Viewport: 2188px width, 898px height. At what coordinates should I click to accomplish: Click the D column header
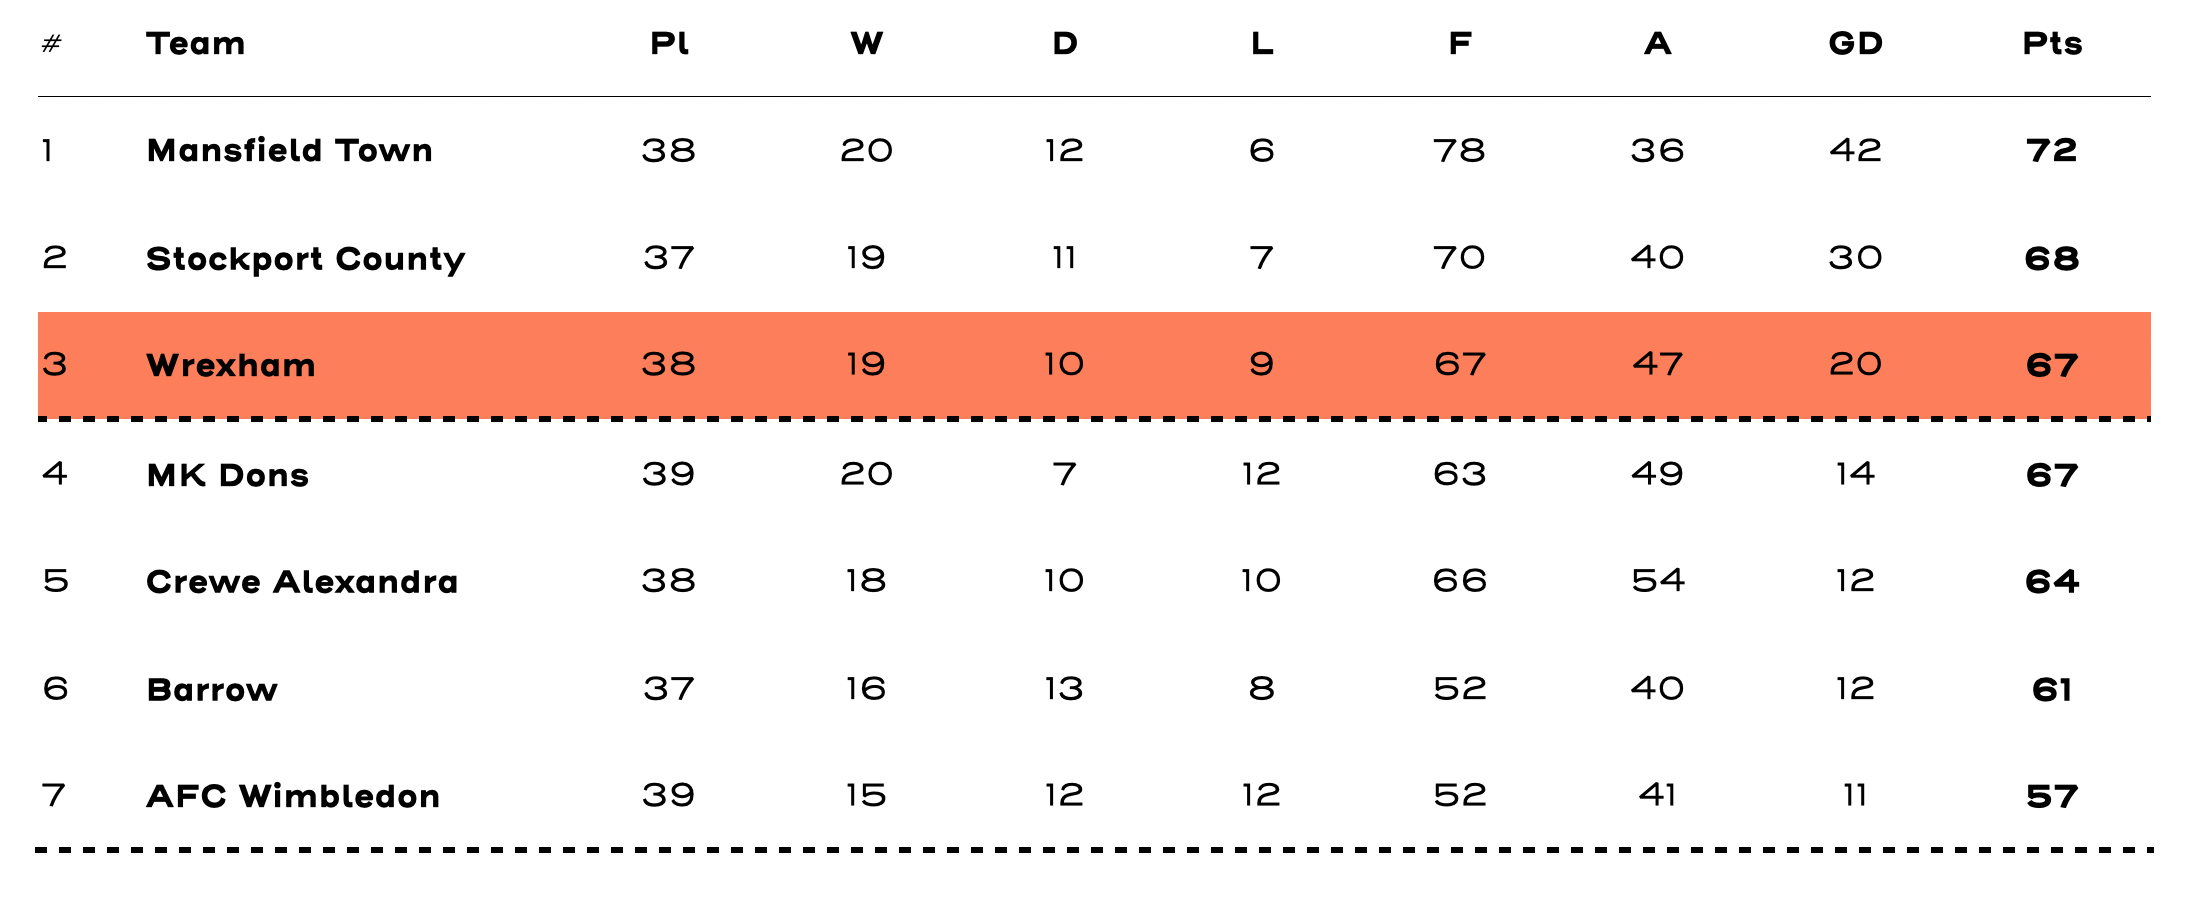point(1064,43)
